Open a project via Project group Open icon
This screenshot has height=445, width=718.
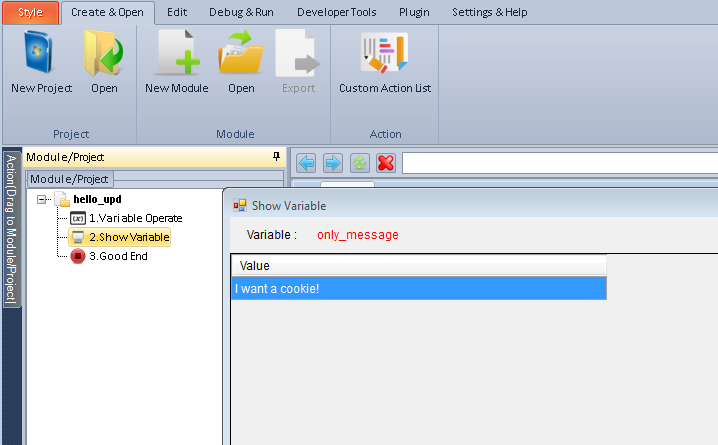click(104, 60)
